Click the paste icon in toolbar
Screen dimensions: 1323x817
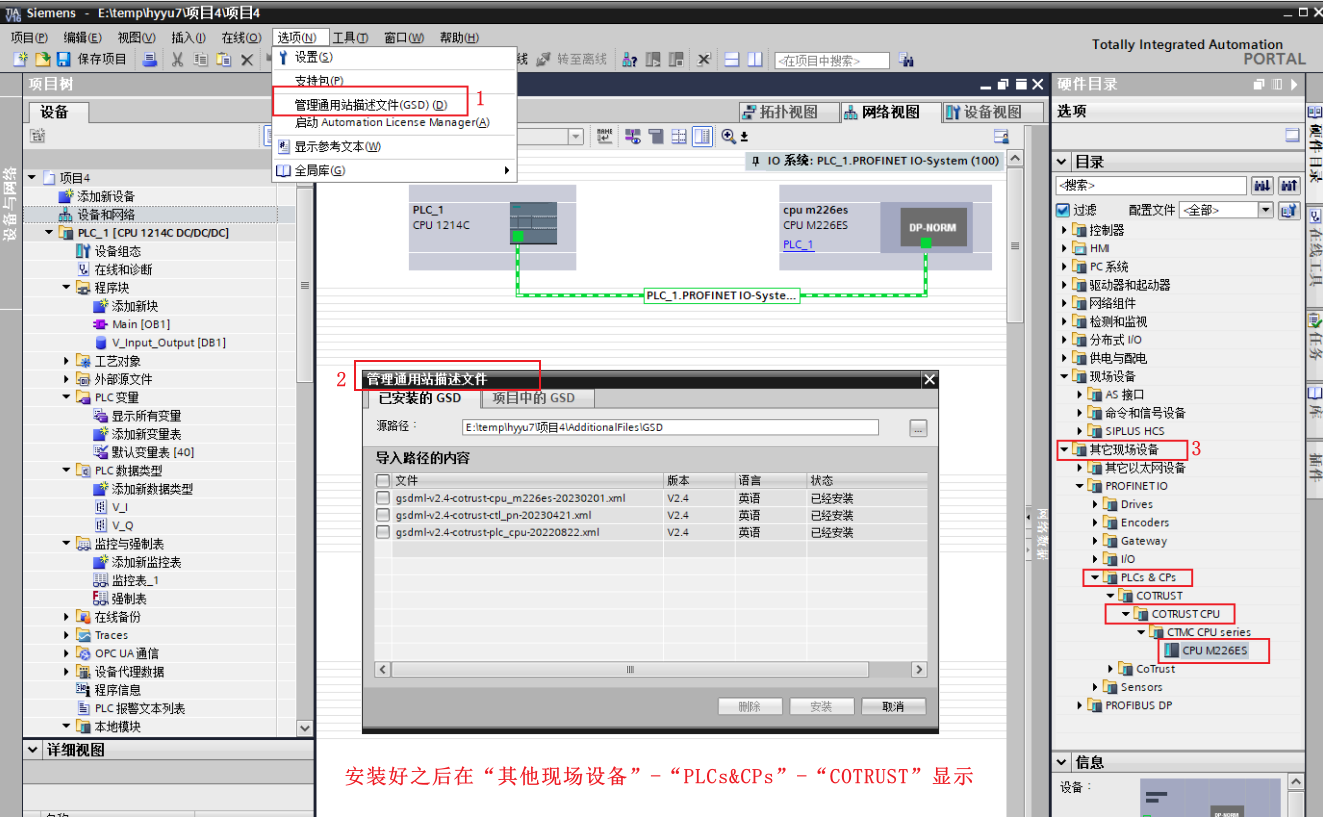[x=224, y=59]
